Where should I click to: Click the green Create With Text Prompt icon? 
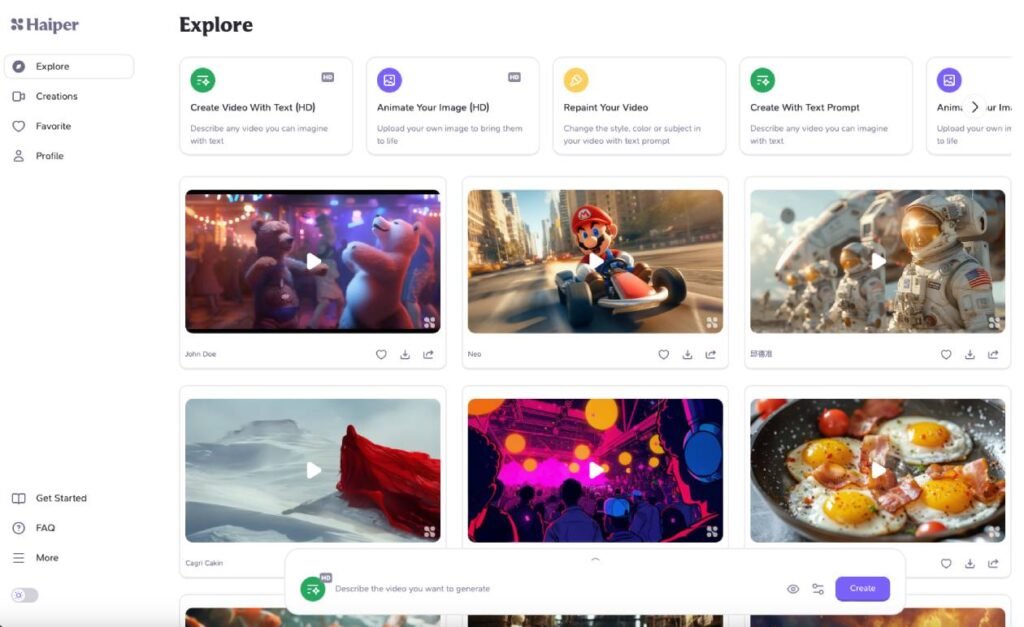coord(763,80)
